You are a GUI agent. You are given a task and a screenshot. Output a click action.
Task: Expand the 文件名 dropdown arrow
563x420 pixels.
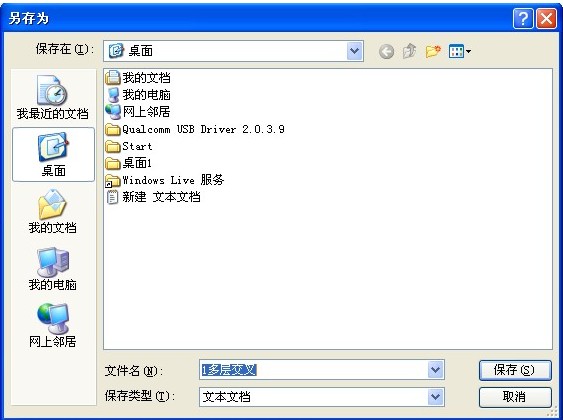(x=436, y=369)
